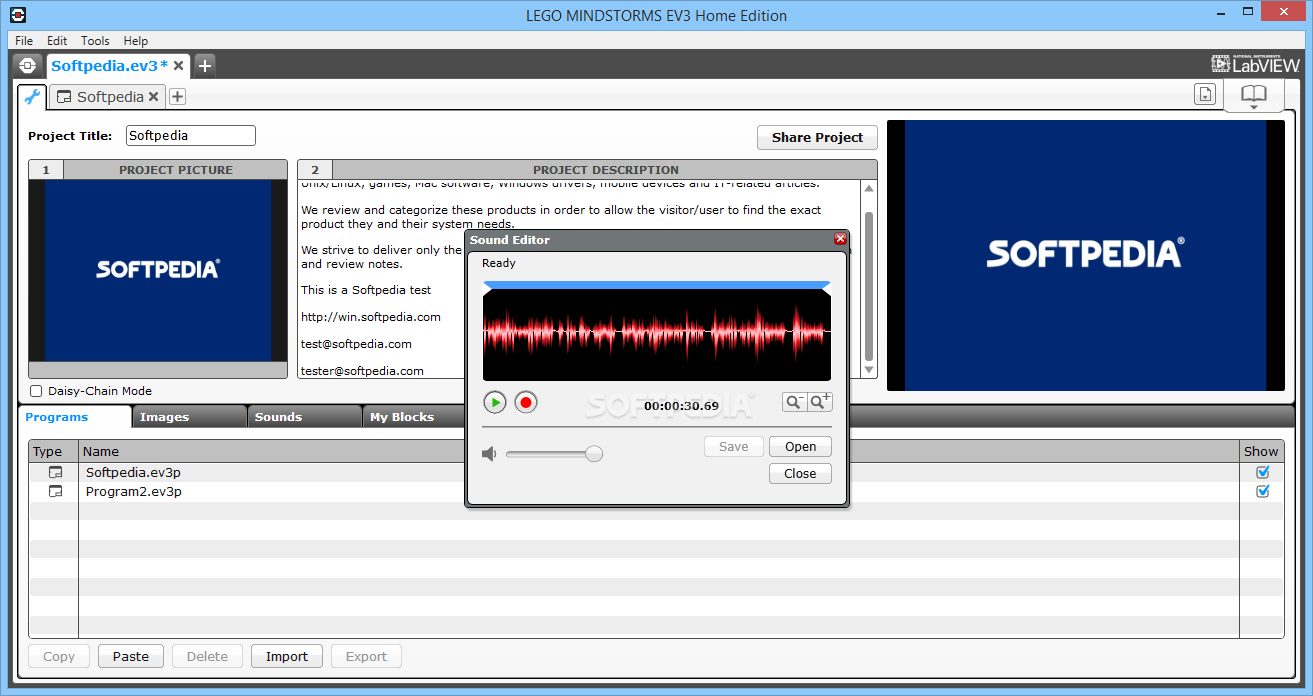Click the description scrollbar thumb

869,286
